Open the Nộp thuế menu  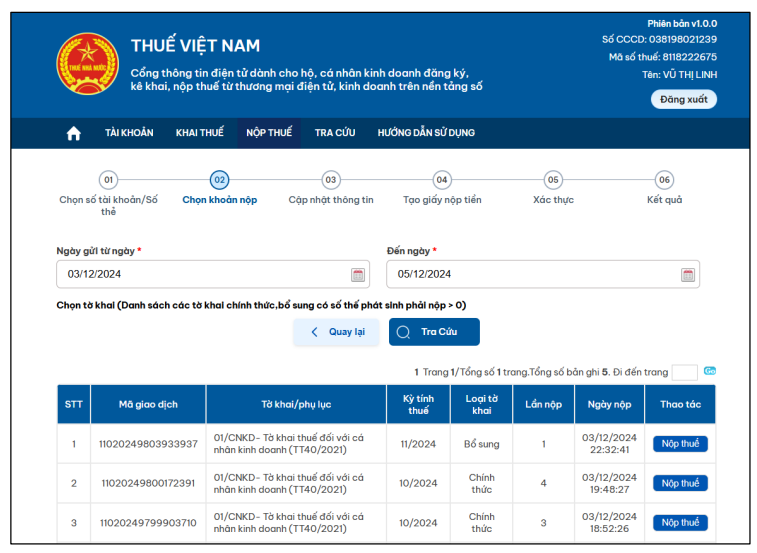click(269, 133)
